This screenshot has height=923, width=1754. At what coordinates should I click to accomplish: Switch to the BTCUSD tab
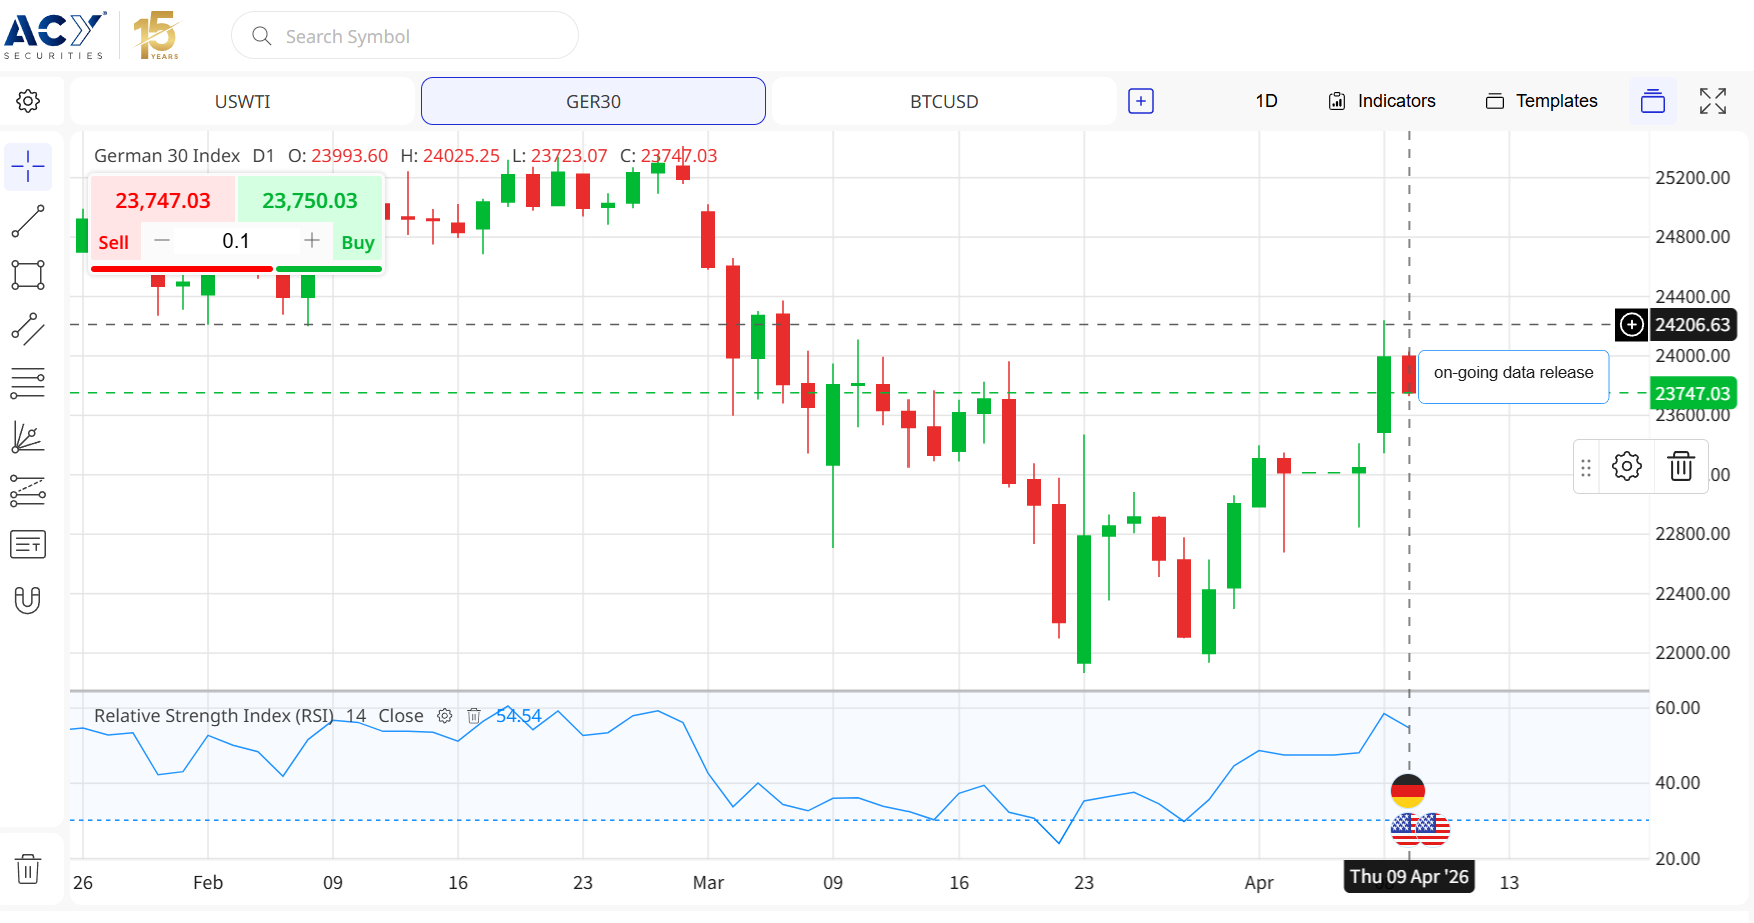tap(944, 101)
